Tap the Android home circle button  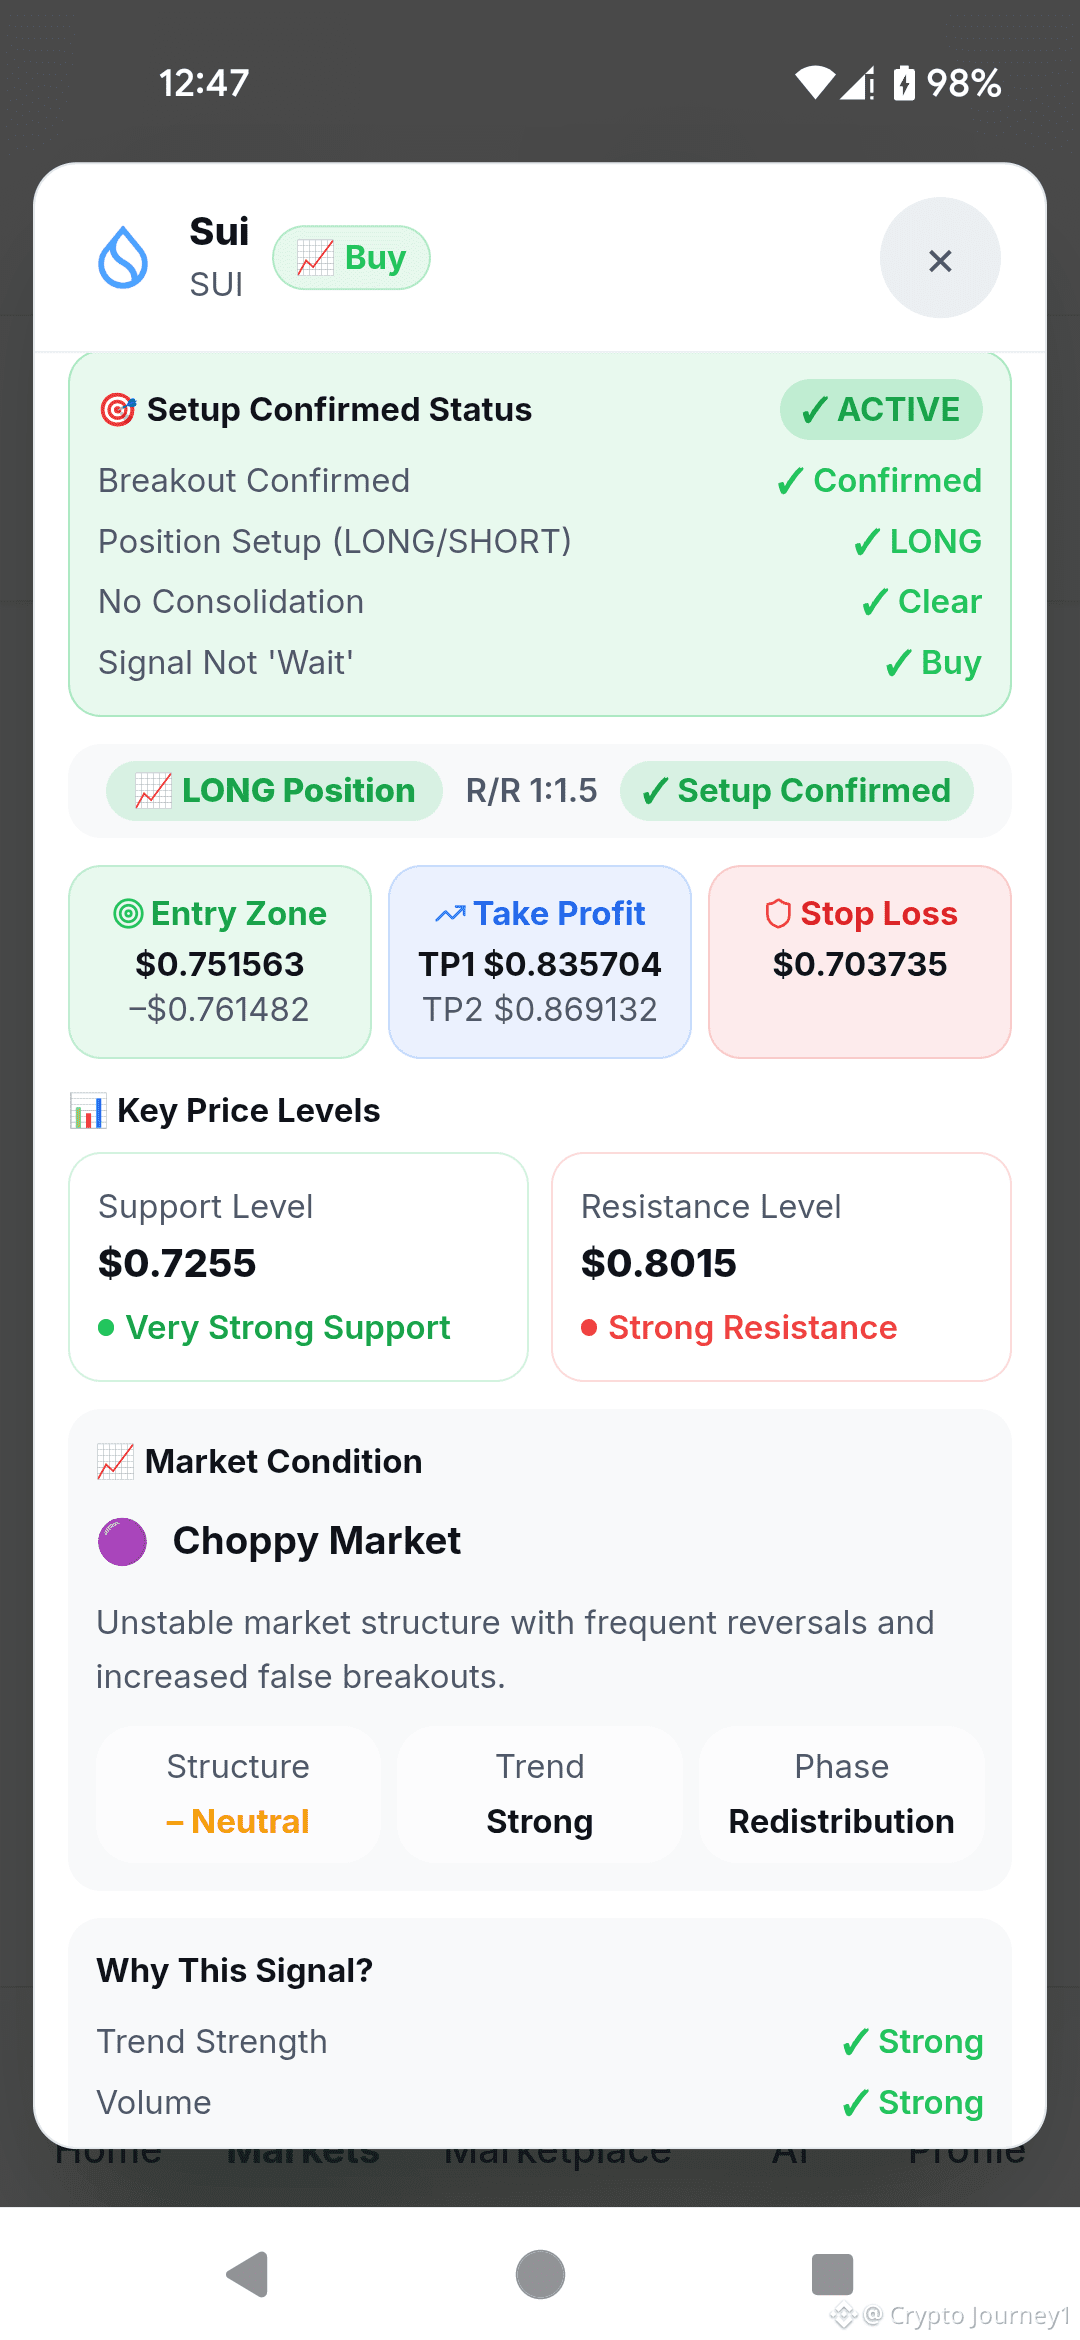click(x=540, y=2275)
